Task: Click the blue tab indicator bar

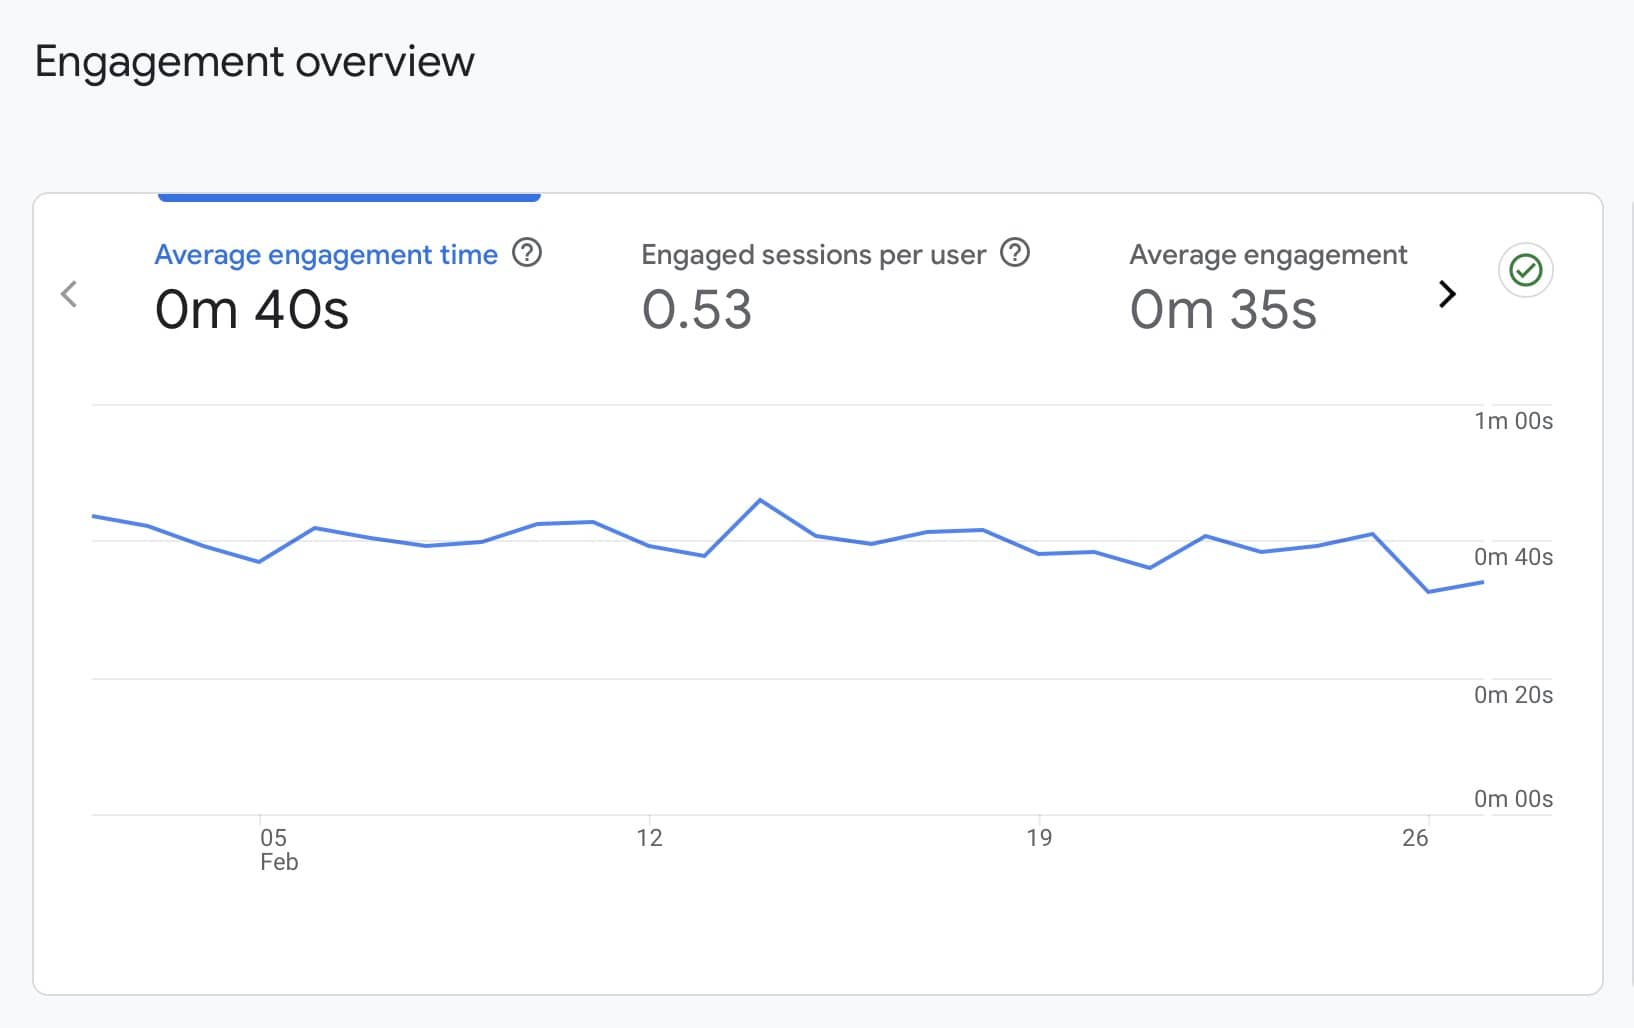Action: click(349, 197)
